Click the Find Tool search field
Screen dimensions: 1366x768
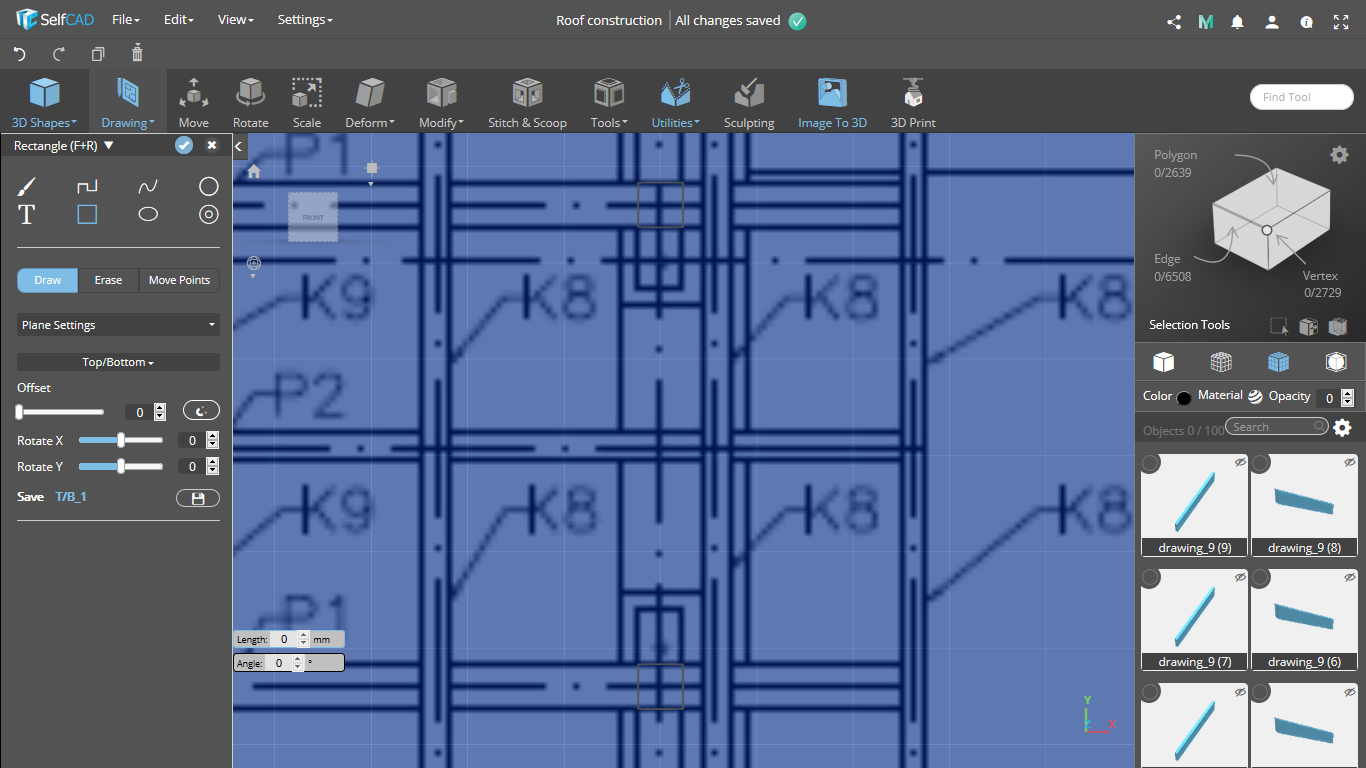tap(1301, 97)
